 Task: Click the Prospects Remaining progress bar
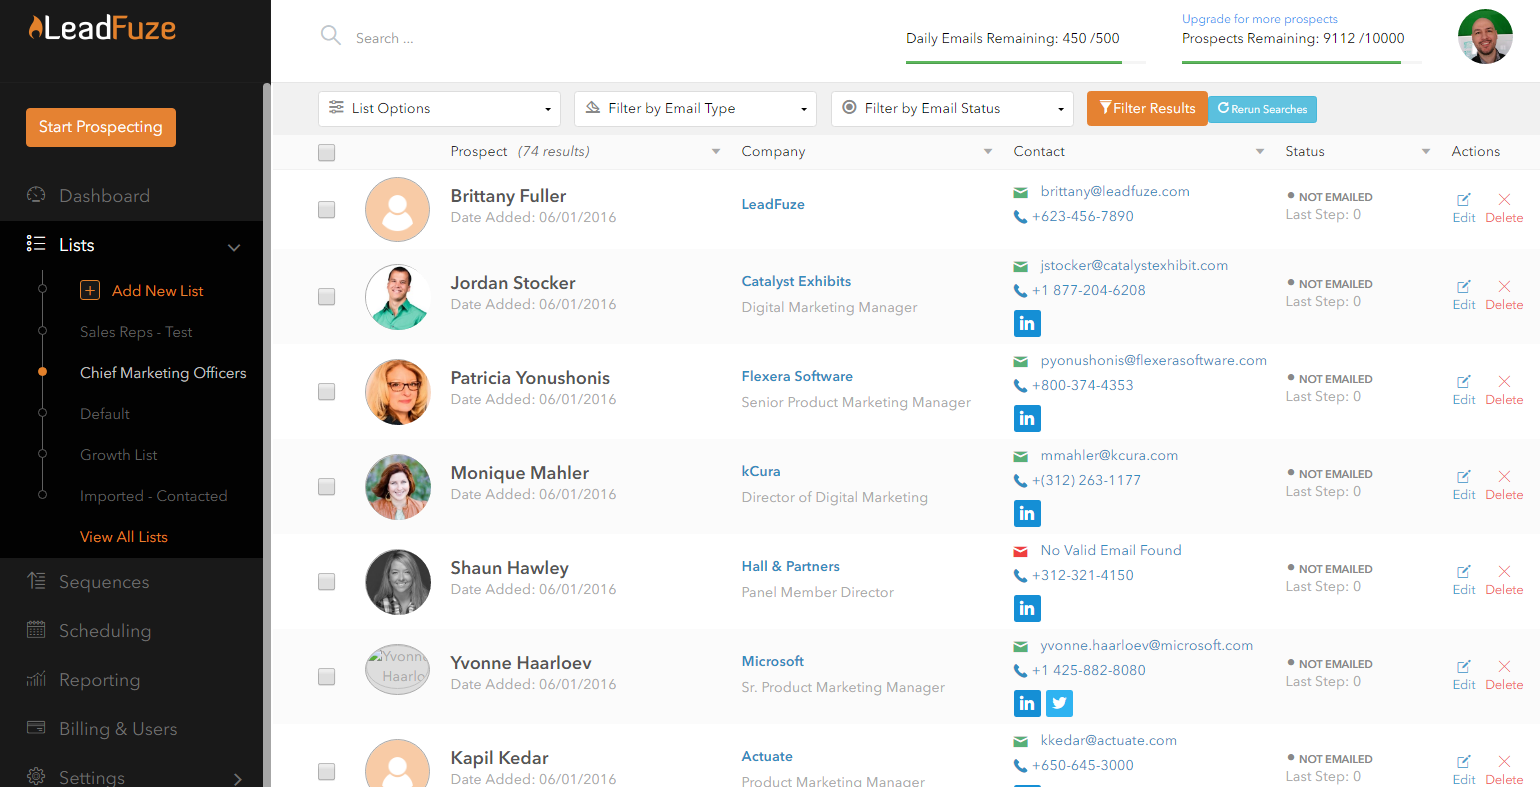(x=1302, y=62)
